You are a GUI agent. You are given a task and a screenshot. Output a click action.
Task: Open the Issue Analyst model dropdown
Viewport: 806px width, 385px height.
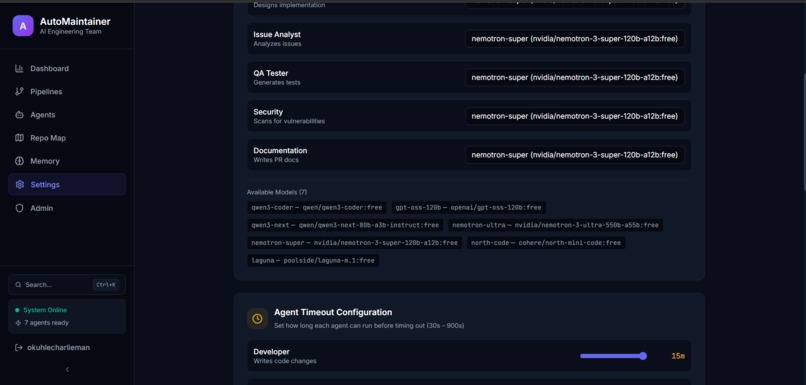[x=575, y=39]
